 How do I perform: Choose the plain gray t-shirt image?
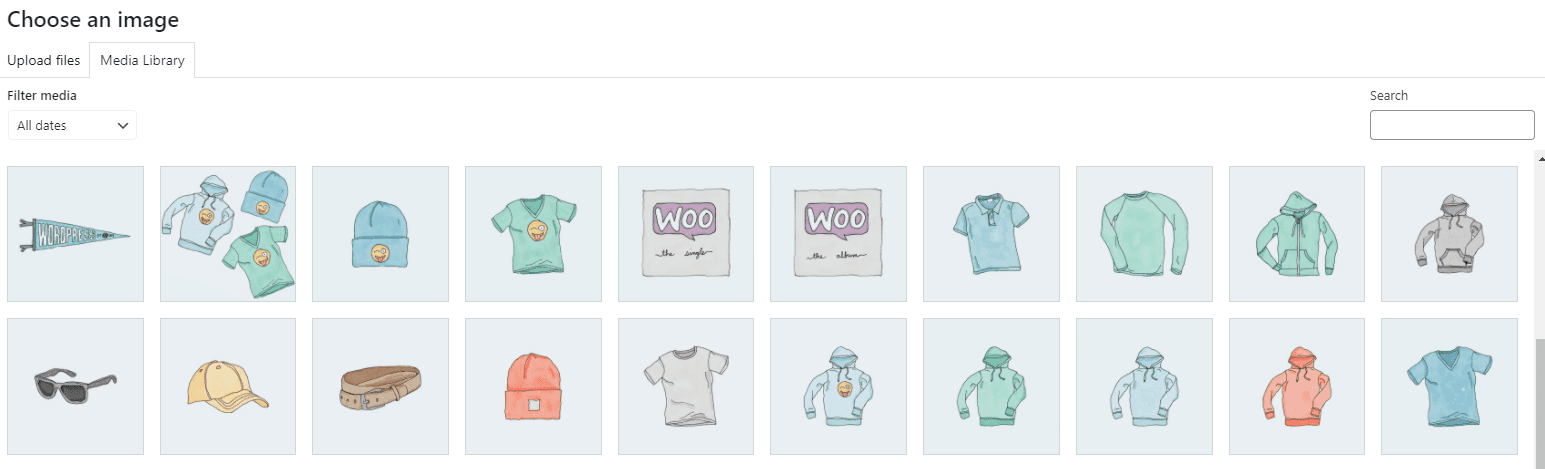coord(686,386)
